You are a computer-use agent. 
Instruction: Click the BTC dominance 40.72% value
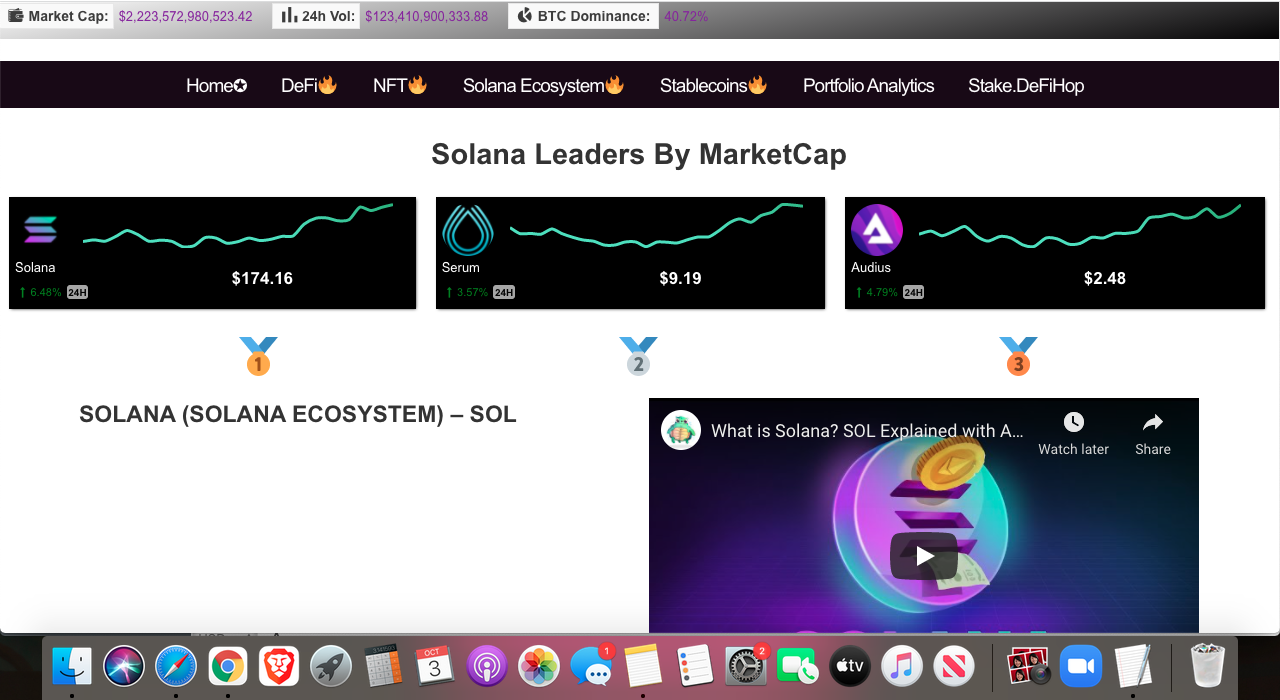point(686,16)
